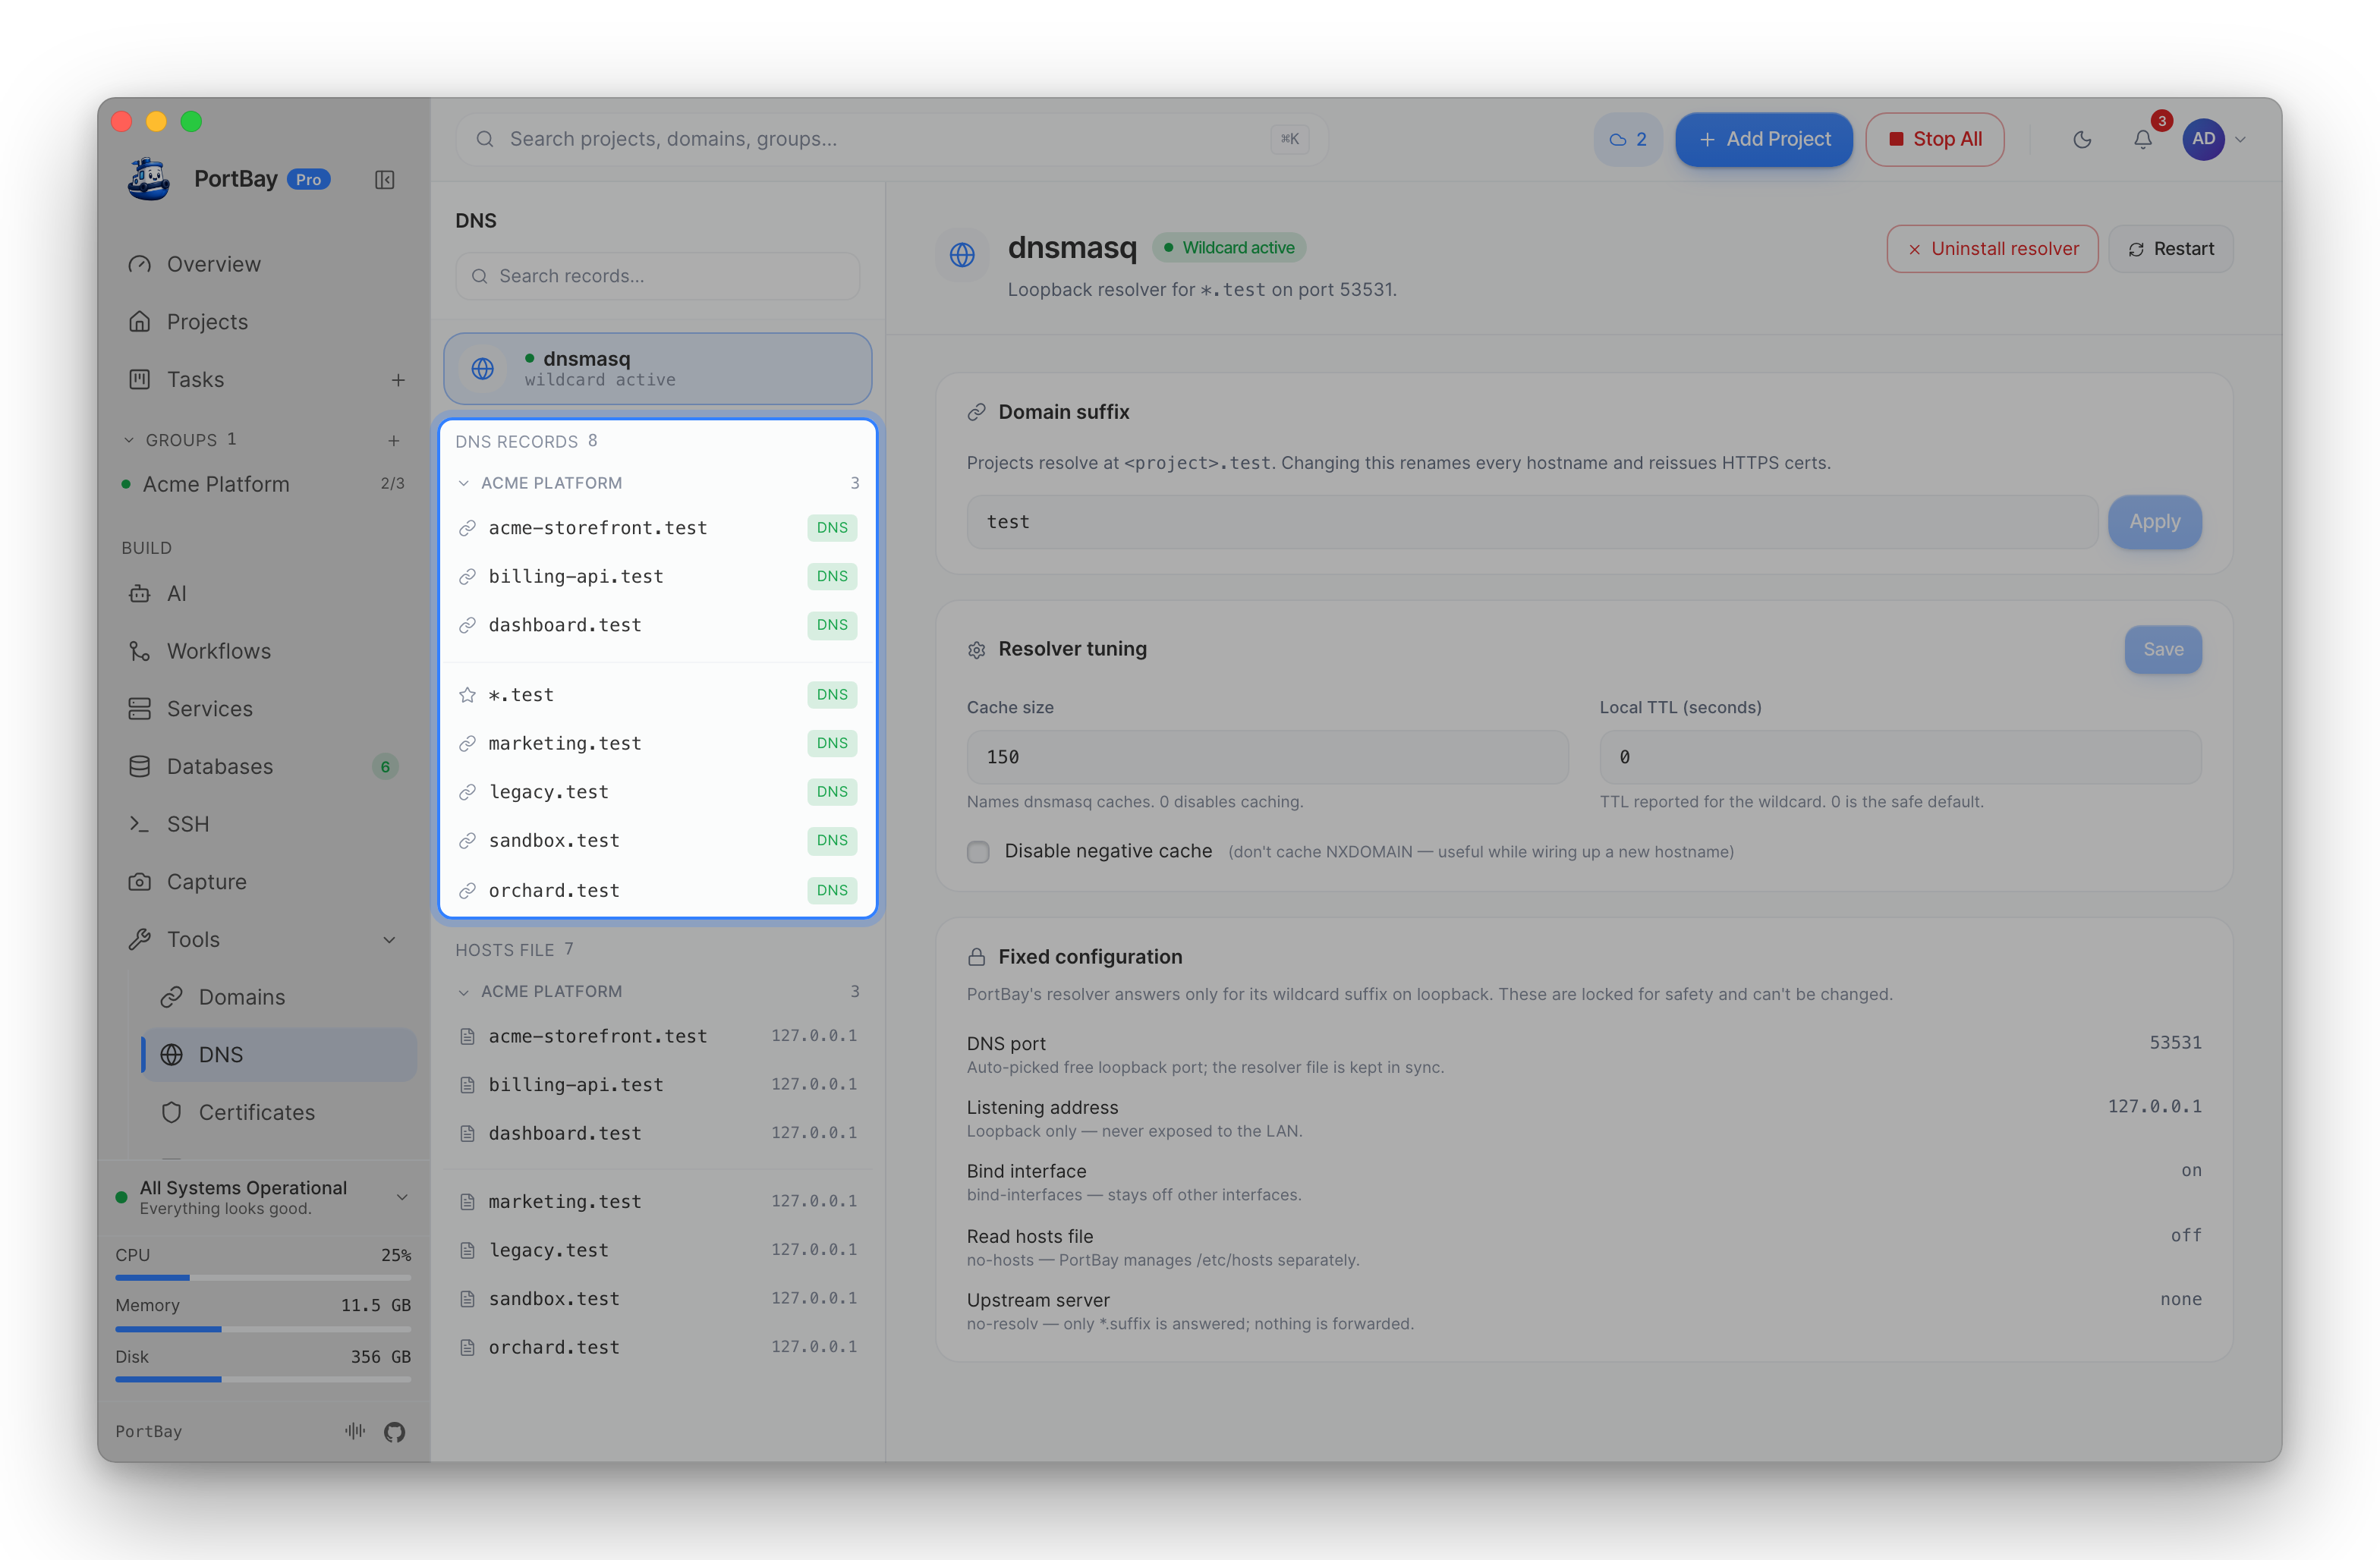Collapse the Tools menu chevron

point(390,939)
